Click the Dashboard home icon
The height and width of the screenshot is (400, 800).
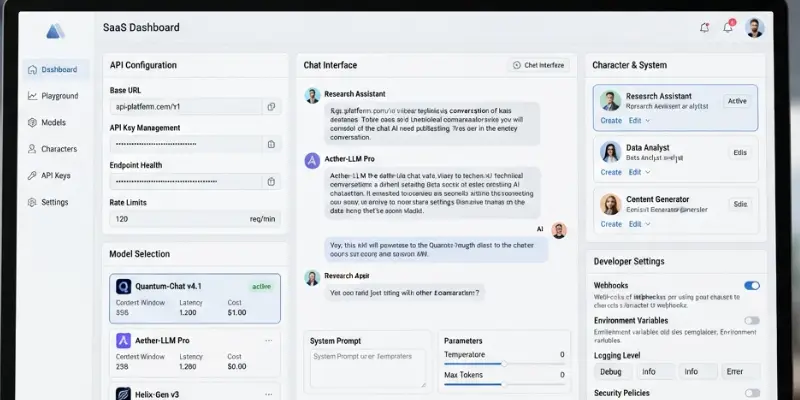[x=32, y=69]
